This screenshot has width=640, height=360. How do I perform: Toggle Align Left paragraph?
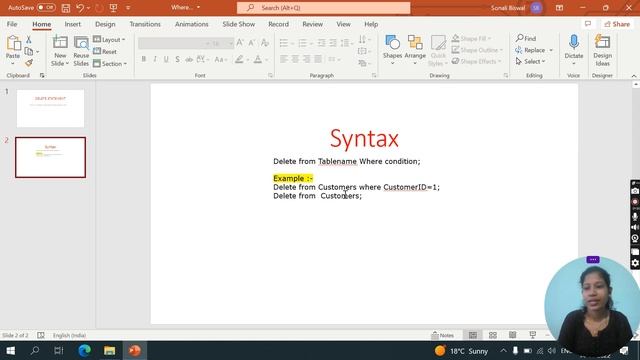click(x=284, y=60)
